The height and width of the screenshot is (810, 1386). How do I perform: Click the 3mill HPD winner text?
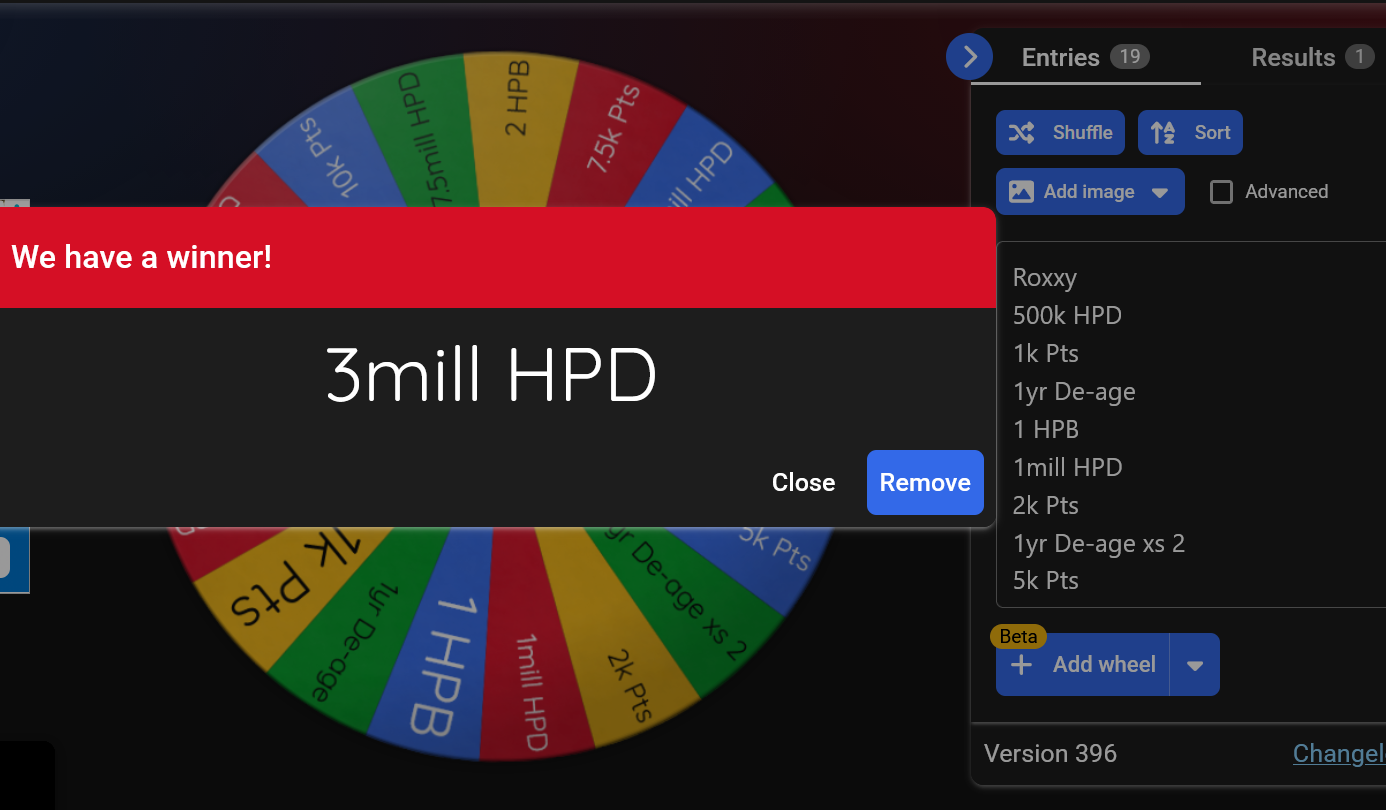coord(491,376)
